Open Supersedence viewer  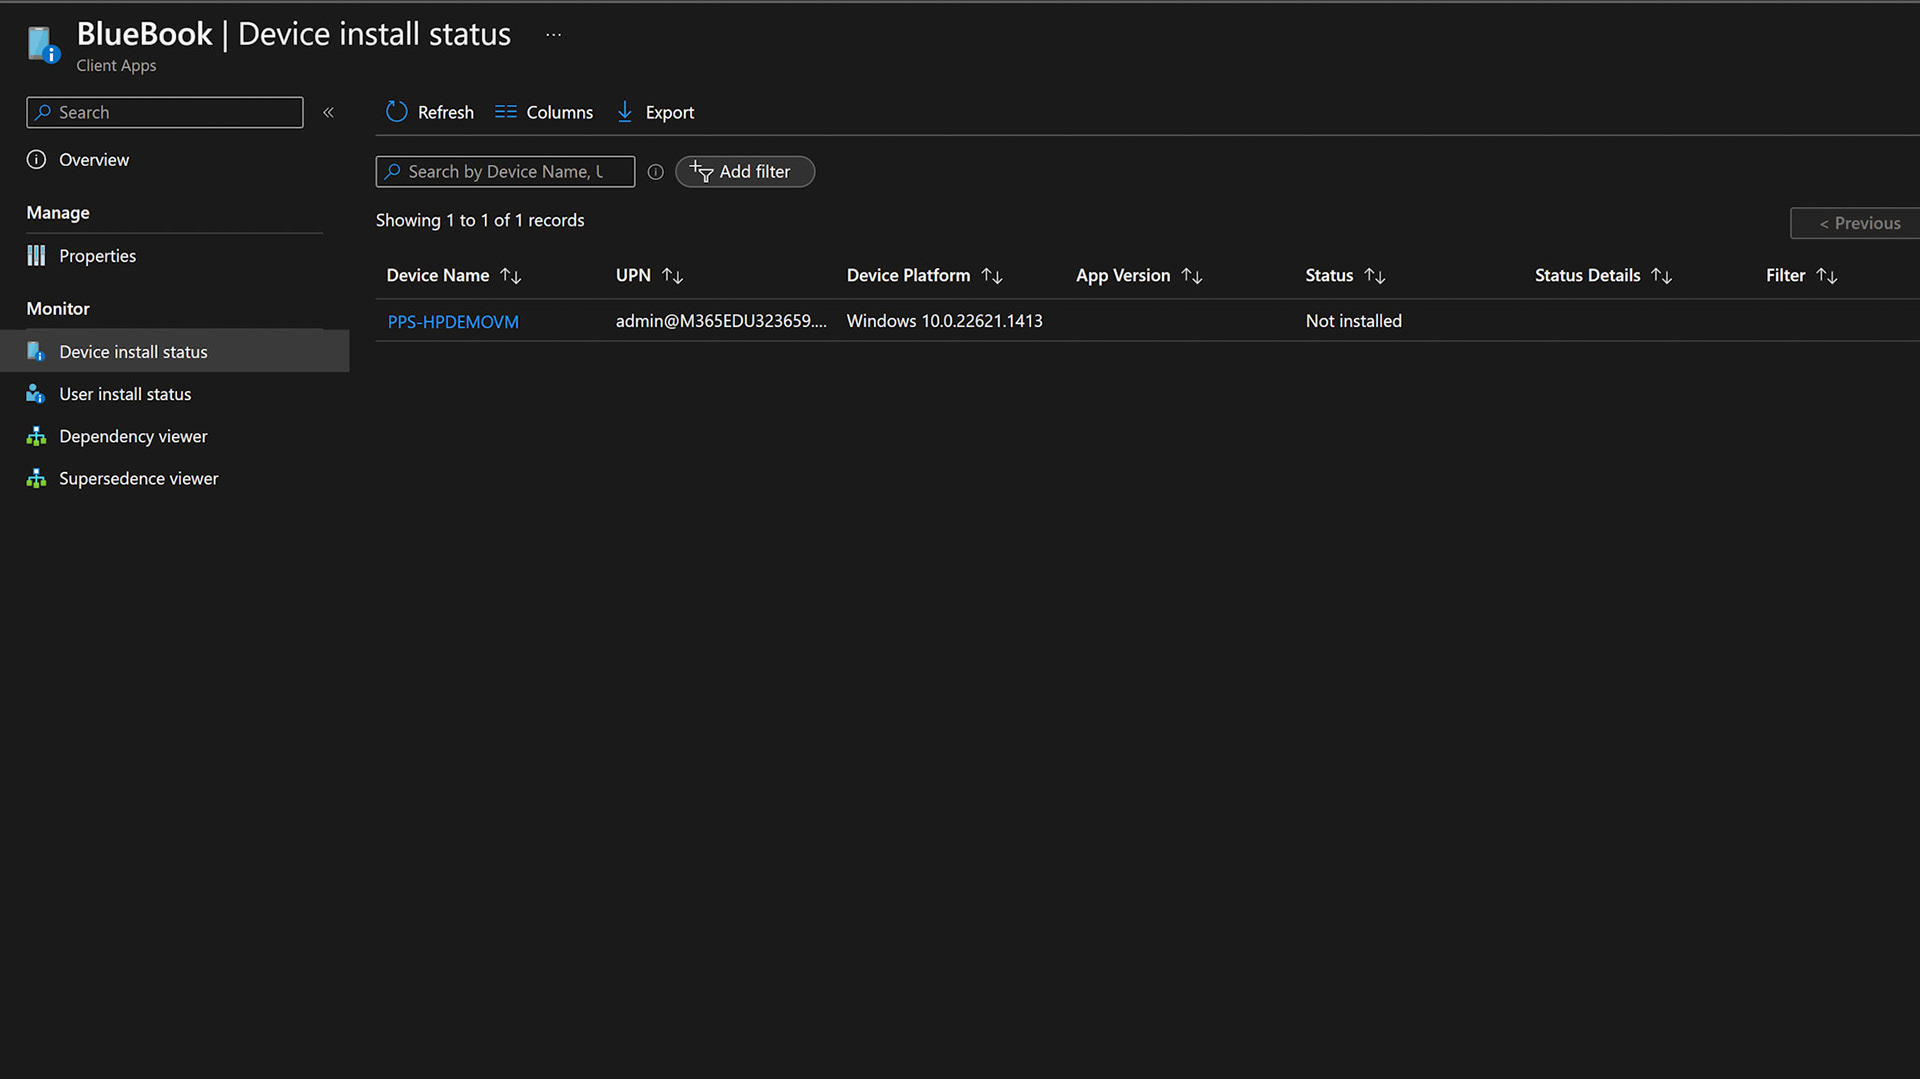(138, 478)
